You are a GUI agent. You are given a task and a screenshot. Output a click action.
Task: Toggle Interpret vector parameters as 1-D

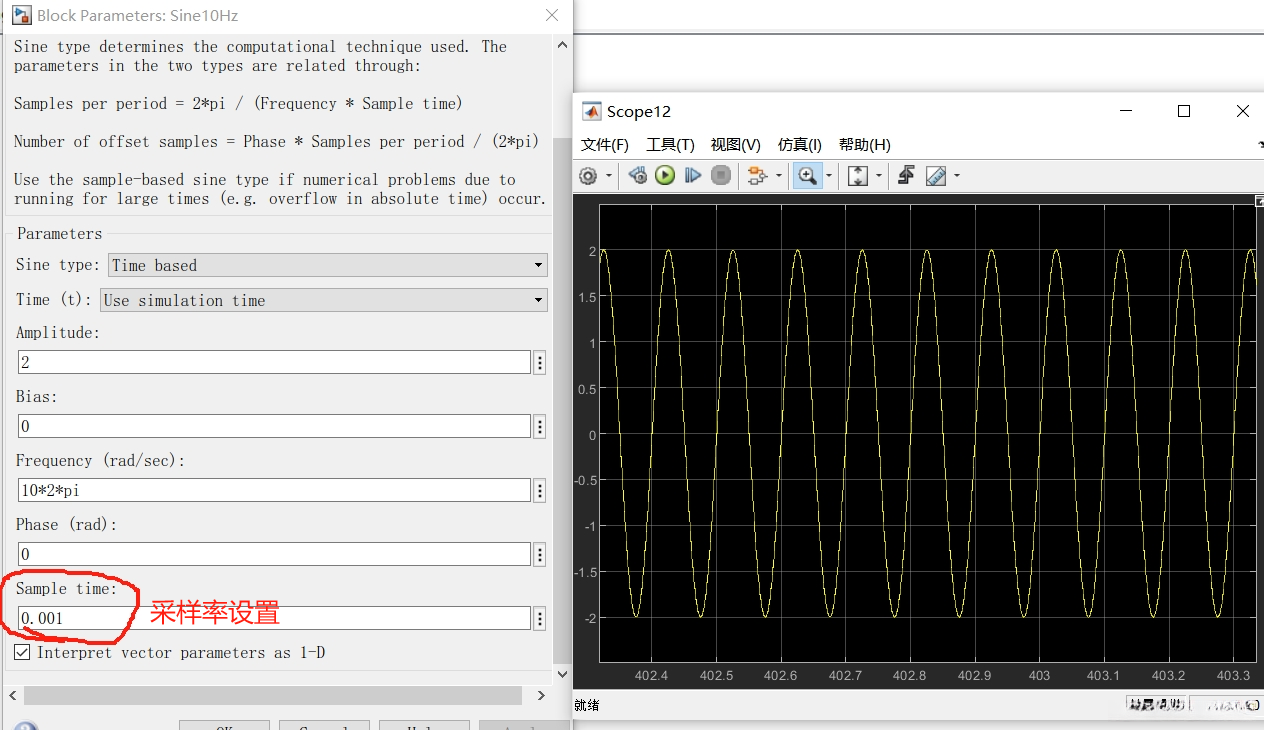point(23,652)
